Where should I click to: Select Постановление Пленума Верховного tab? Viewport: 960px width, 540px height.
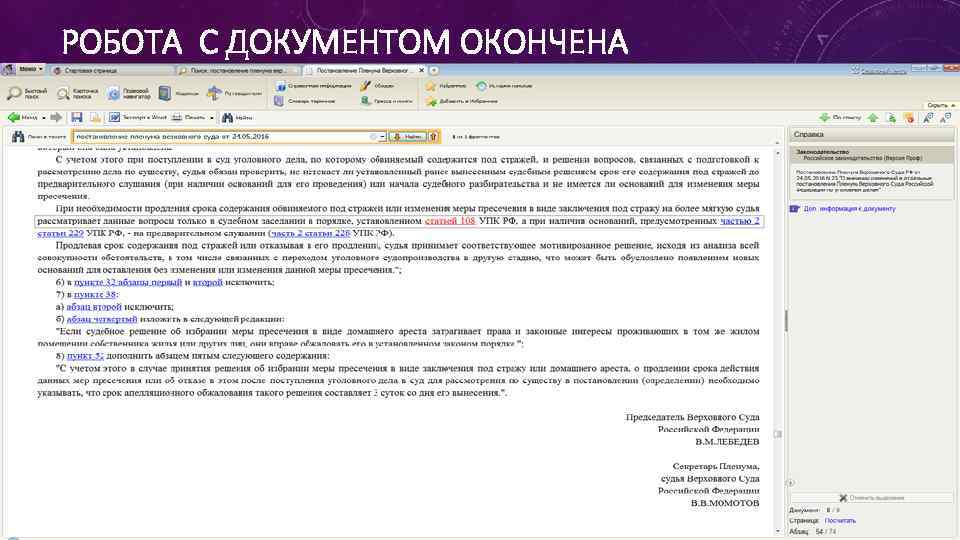click(x=361, y=70)
